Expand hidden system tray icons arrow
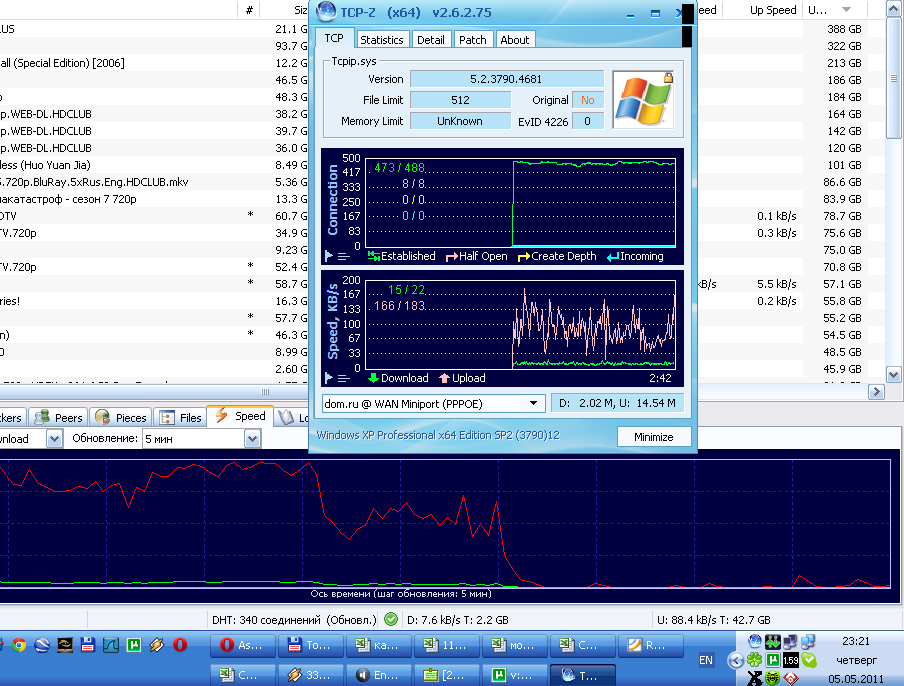Image resolution: width=904 pixels, height=686 pixels. (736, 660)
